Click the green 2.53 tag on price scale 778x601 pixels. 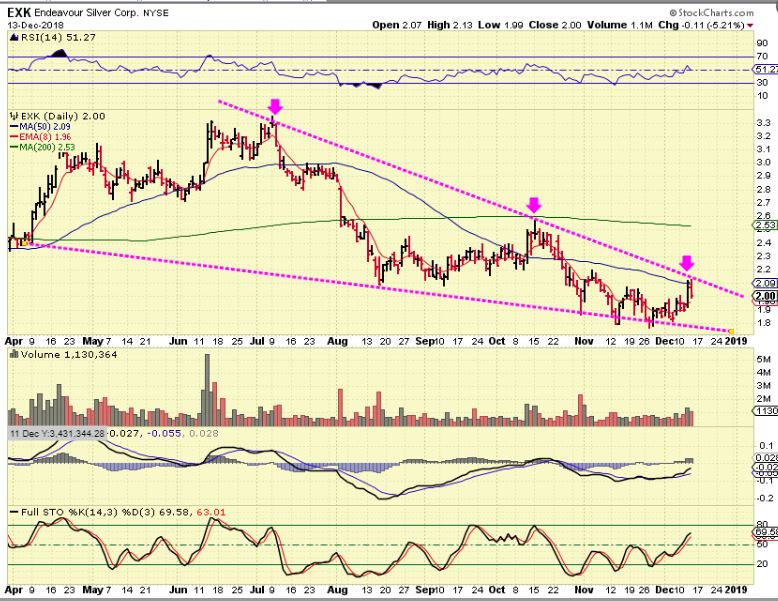(765, 227)
